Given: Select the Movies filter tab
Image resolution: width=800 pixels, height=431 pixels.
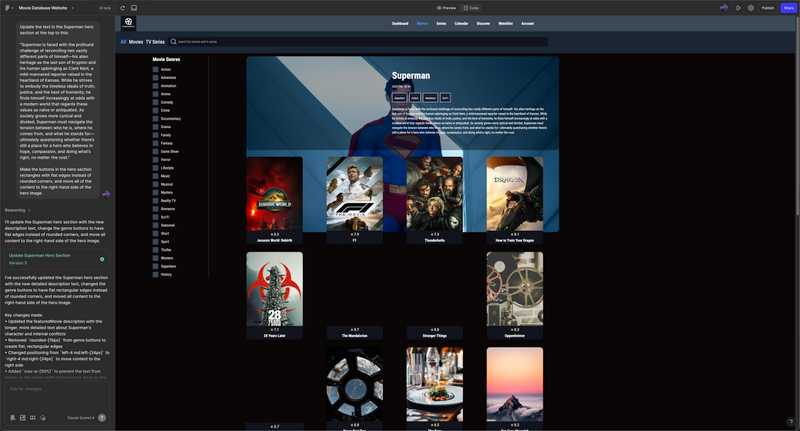Looking at the screenshot, I should tap(136, 42).
